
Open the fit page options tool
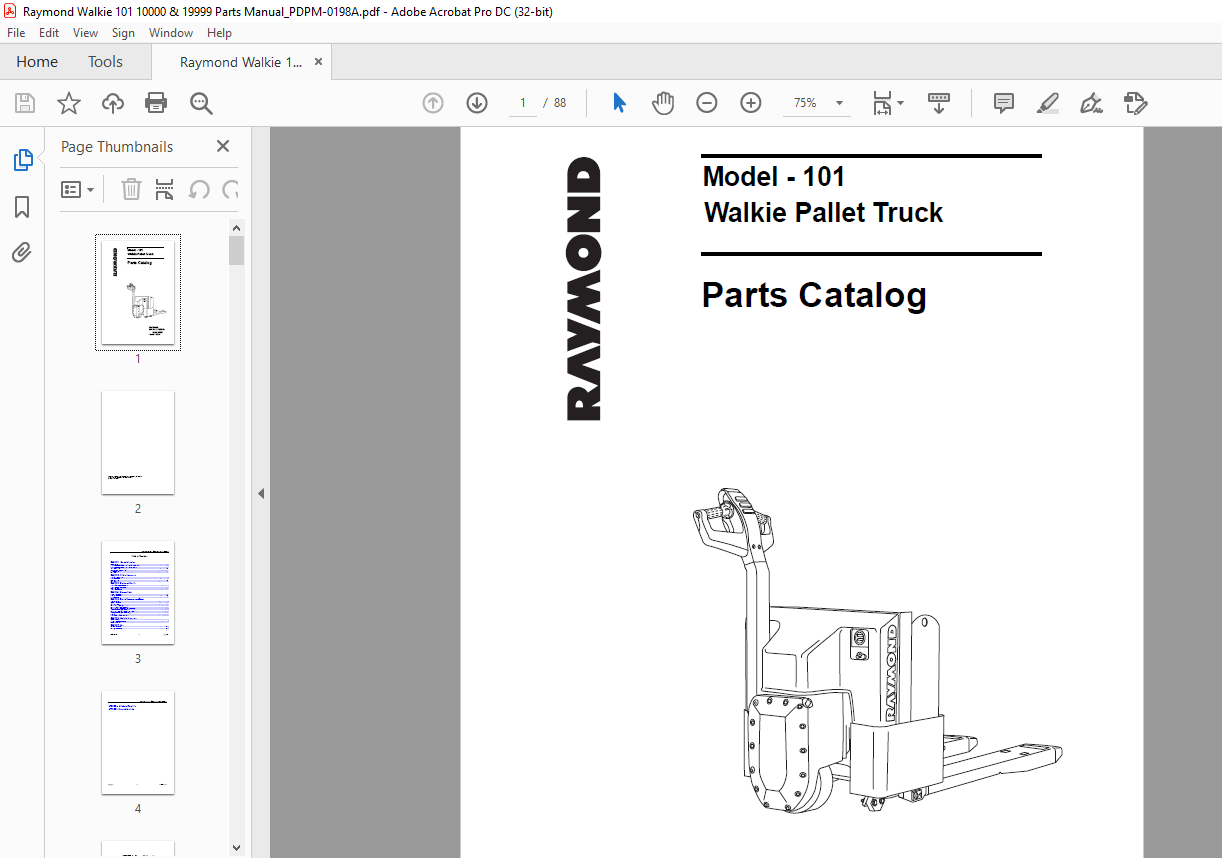click(x=887, y=103)
